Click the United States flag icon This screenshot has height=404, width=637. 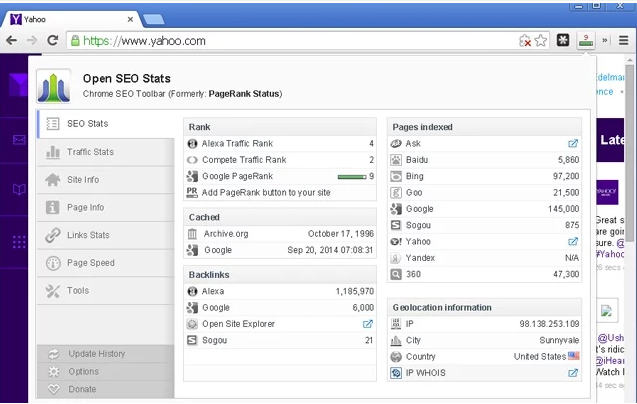pyautogui.click(x=574, y=356)
